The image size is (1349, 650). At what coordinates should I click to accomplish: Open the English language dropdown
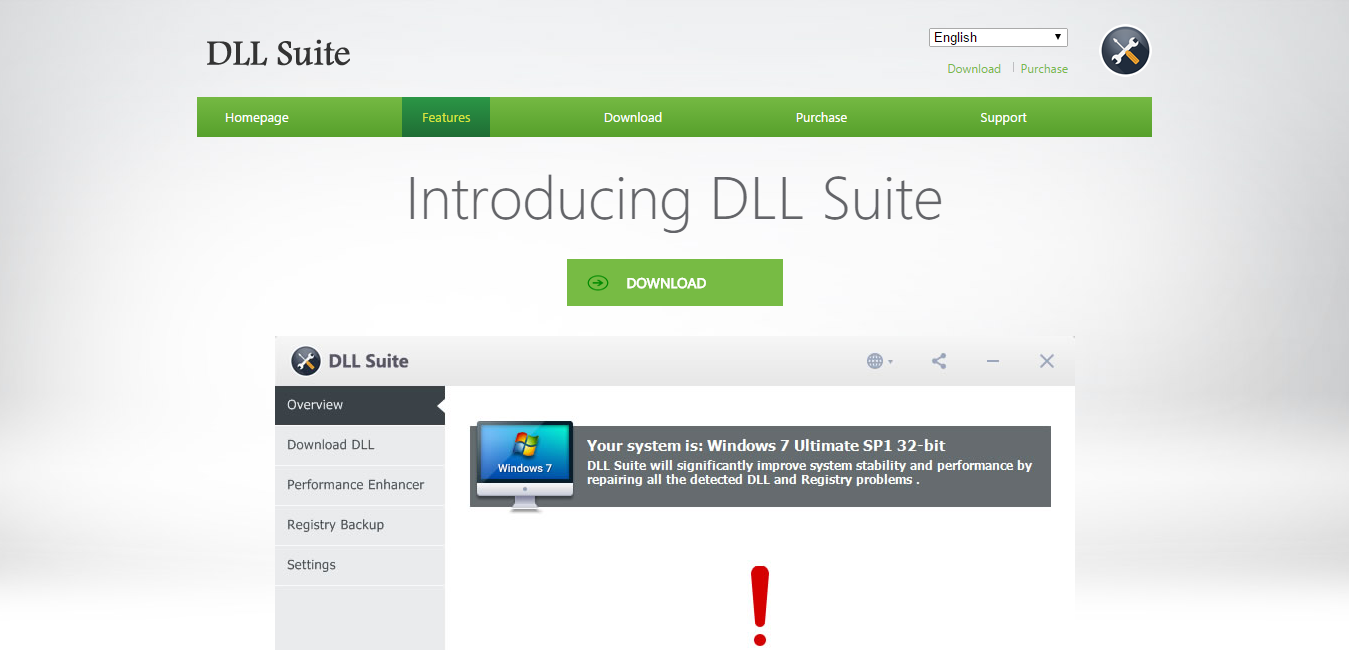[x=998, y=38]
